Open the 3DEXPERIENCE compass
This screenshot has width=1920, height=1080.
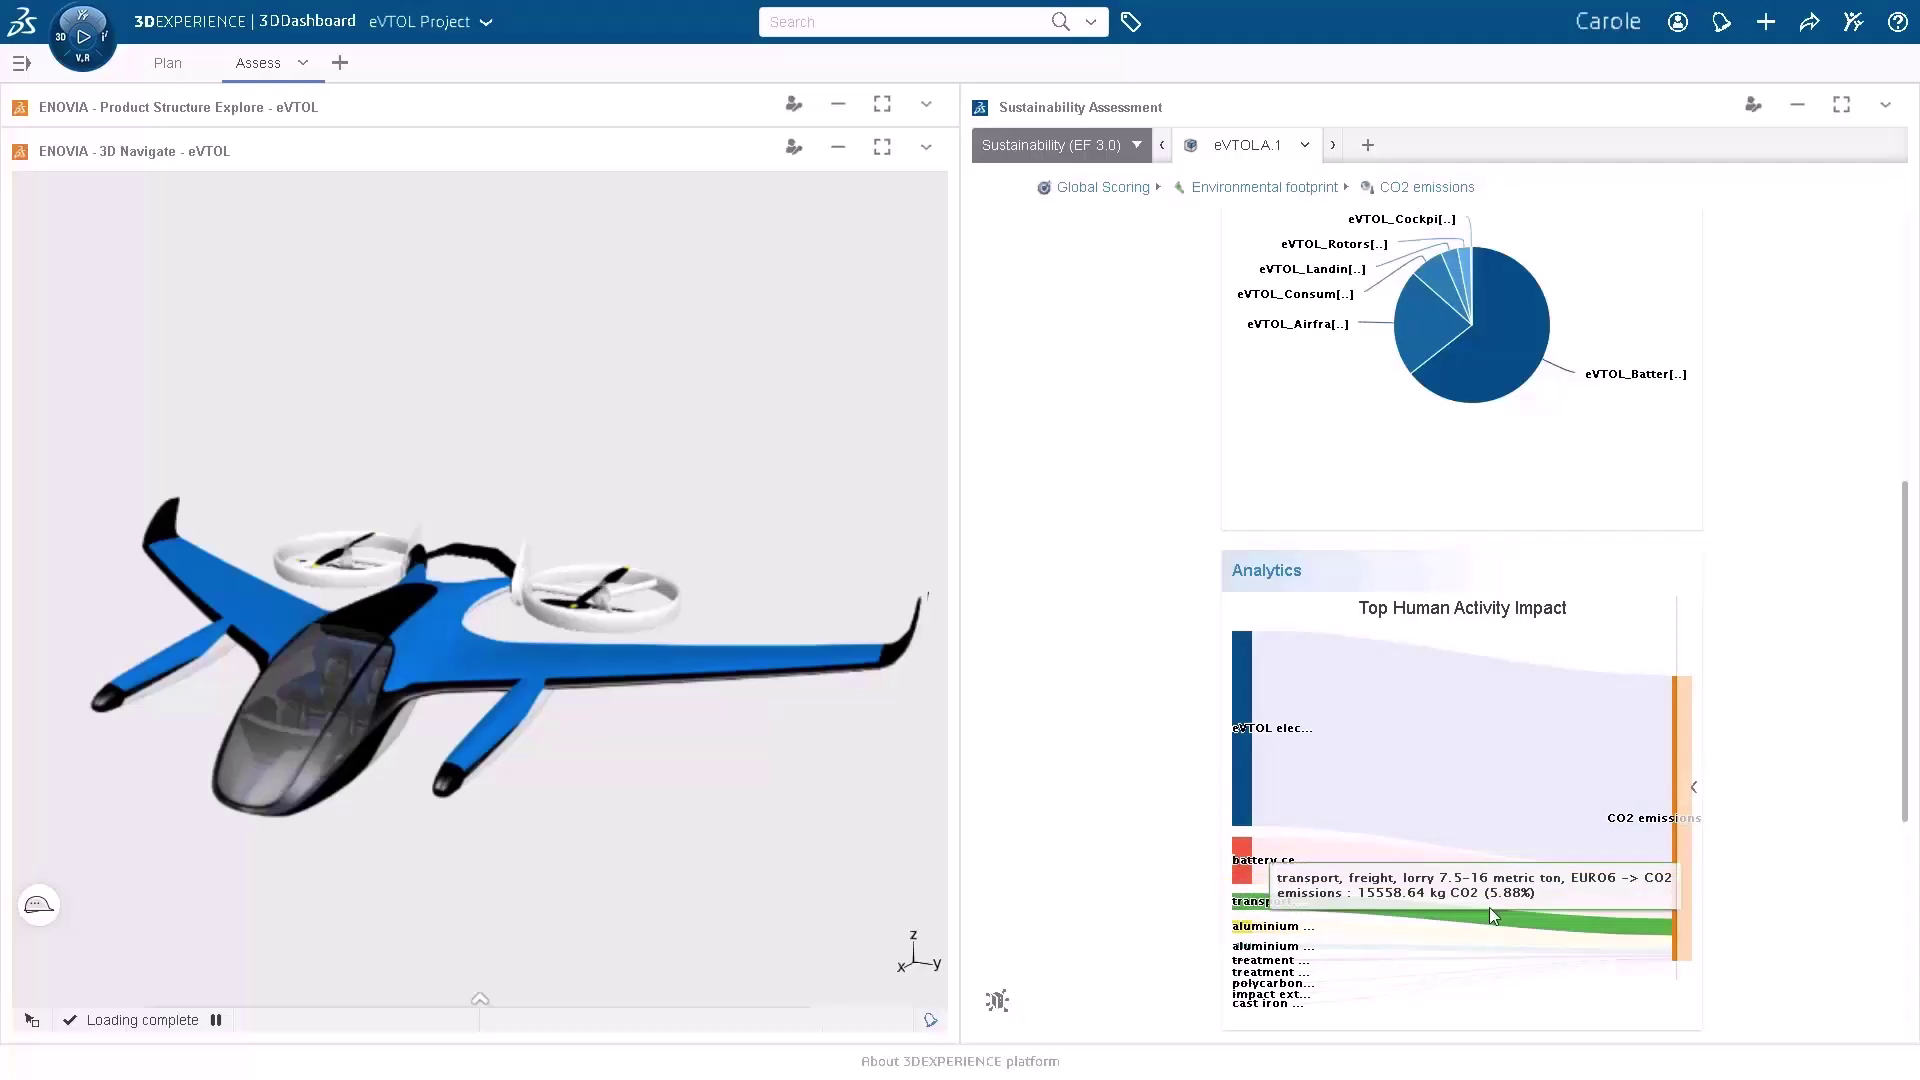83,37
